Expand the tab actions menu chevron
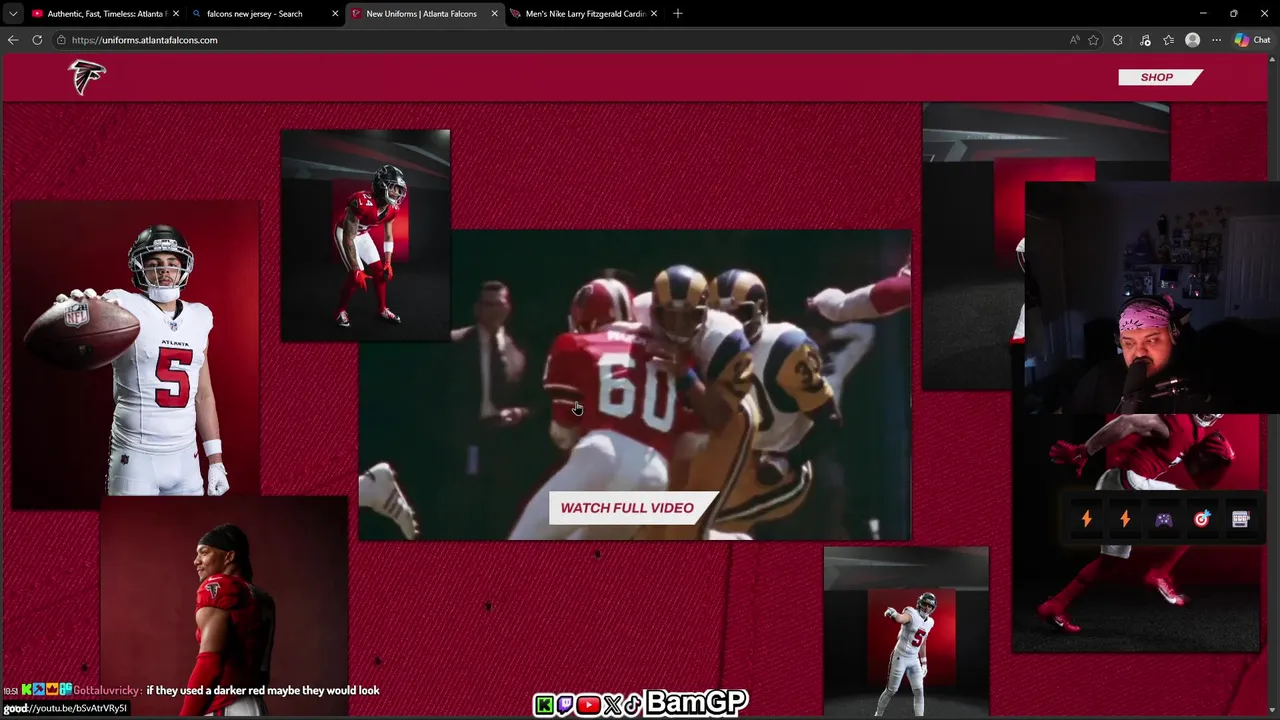Image resolution: width=1280 pixels, height=720 pixels. pyautogui.click(x=12, y=14)
